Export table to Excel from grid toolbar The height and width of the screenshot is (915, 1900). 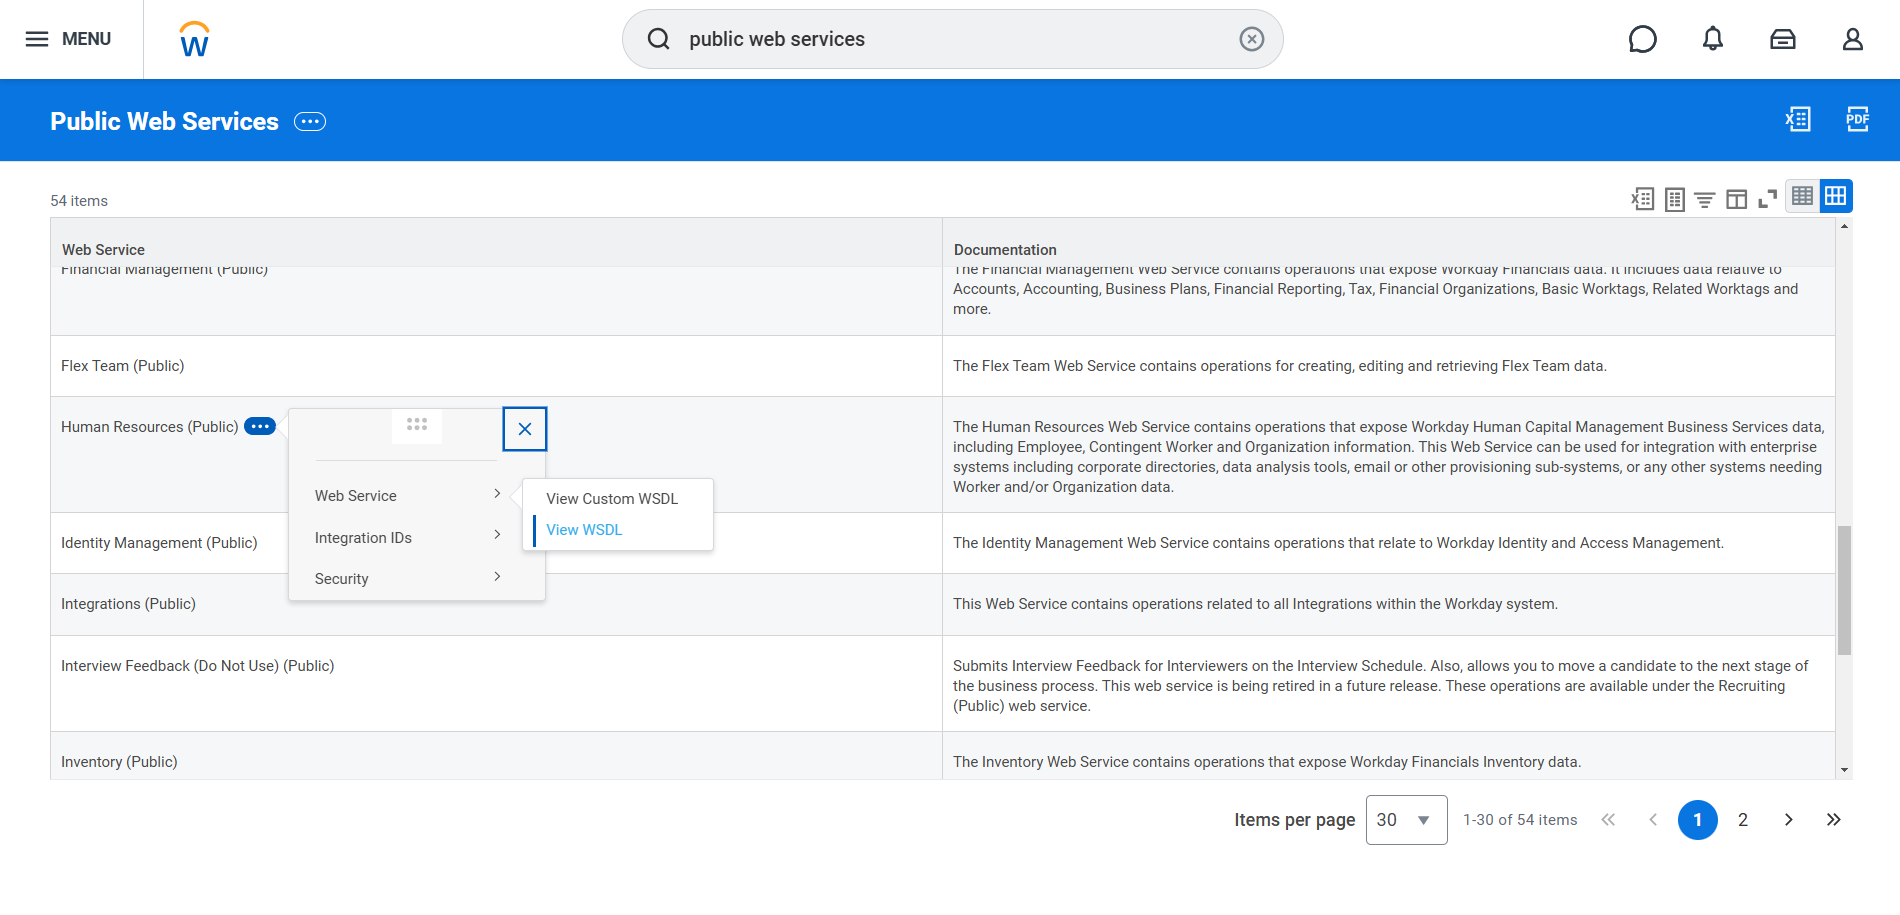[x=1643, y=199]
